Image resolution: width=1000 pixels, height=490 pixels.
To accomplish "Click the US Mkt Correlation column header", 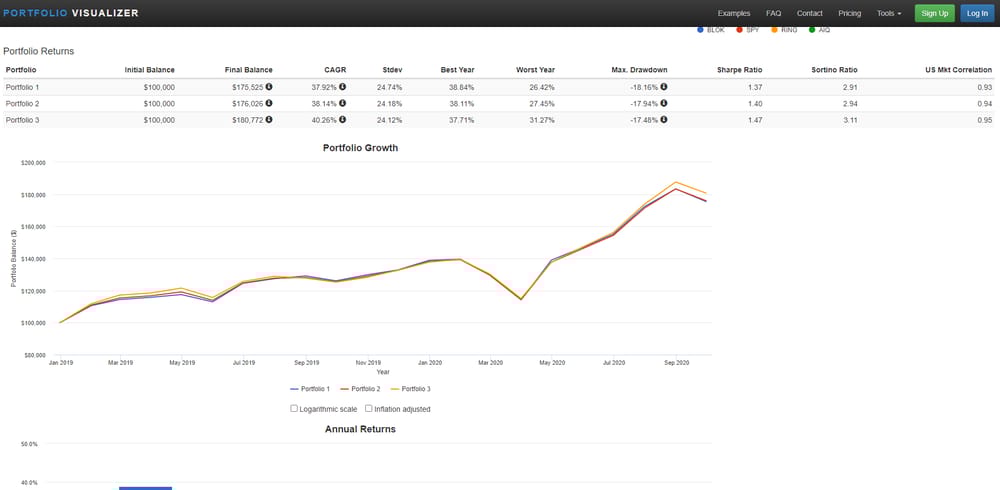I will (x=959, y=70).
